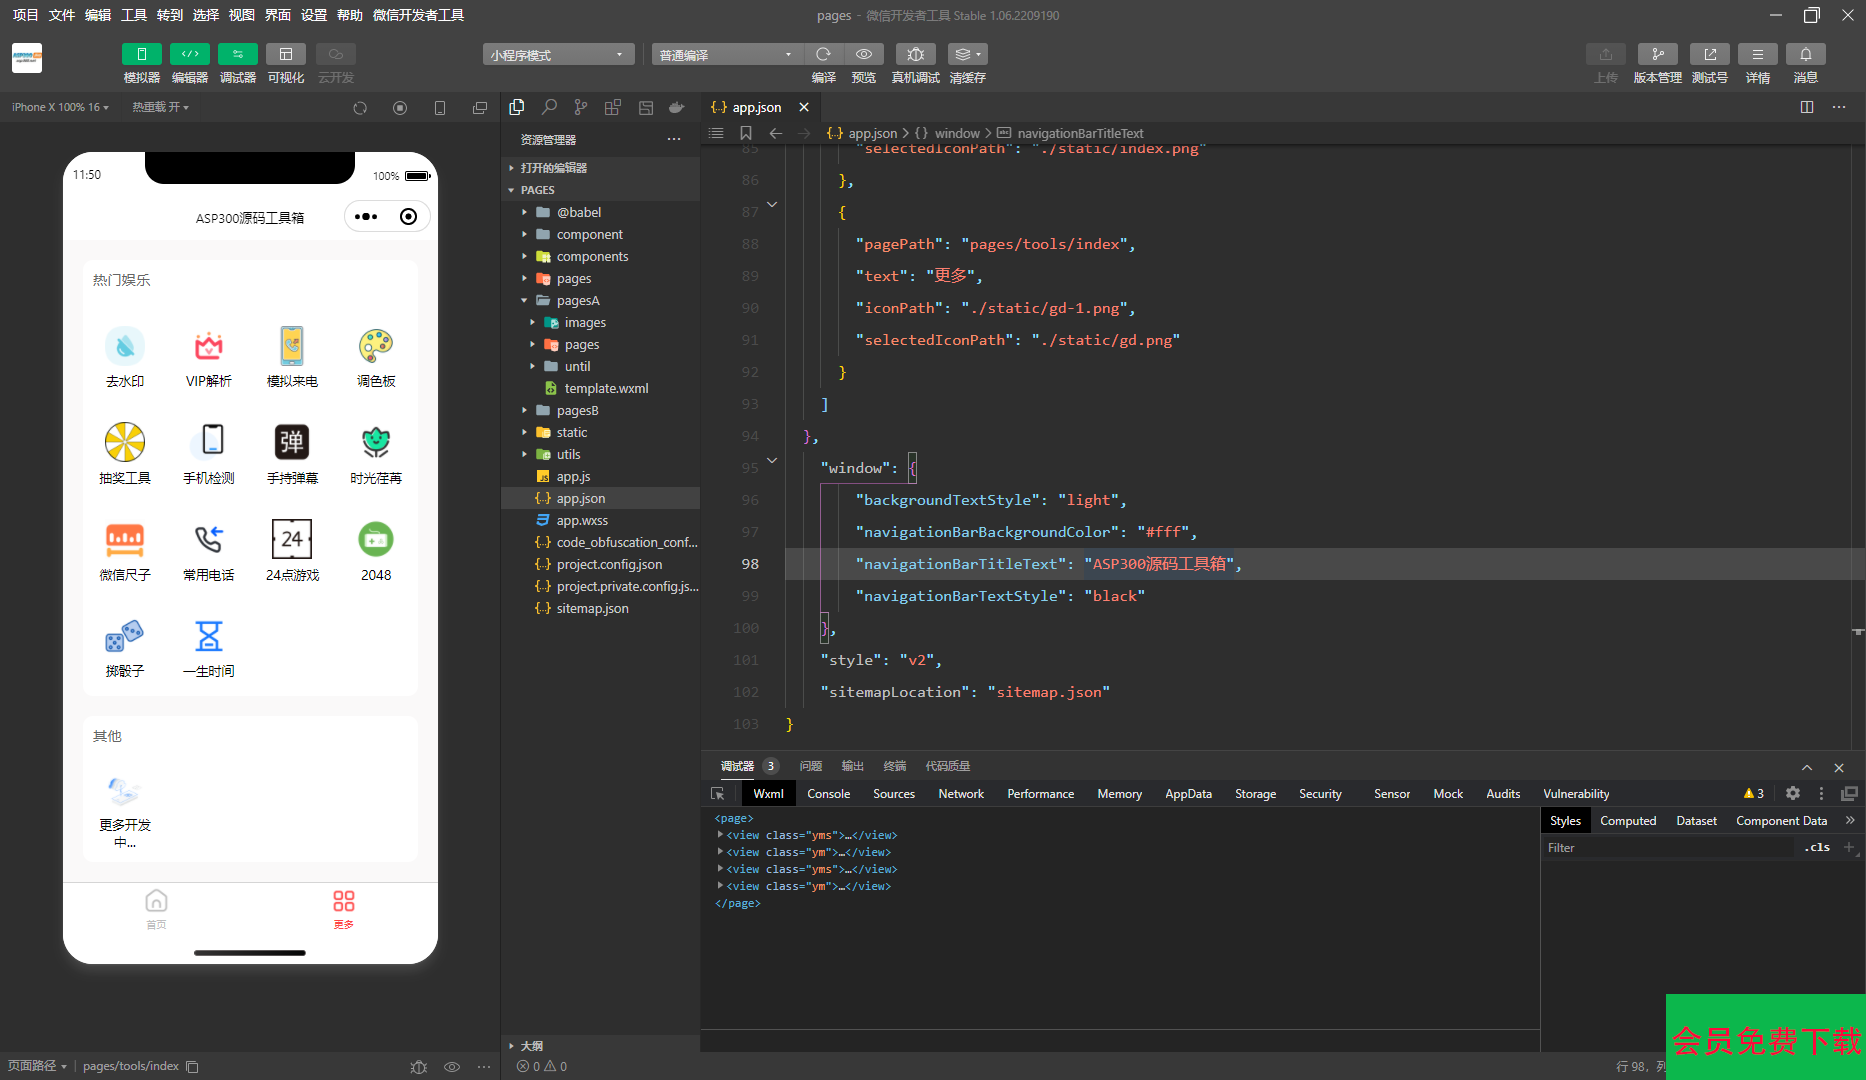1866x1080 pixels.
Task: Tap the 调色板 color palette icon
Action: [376, 346]
